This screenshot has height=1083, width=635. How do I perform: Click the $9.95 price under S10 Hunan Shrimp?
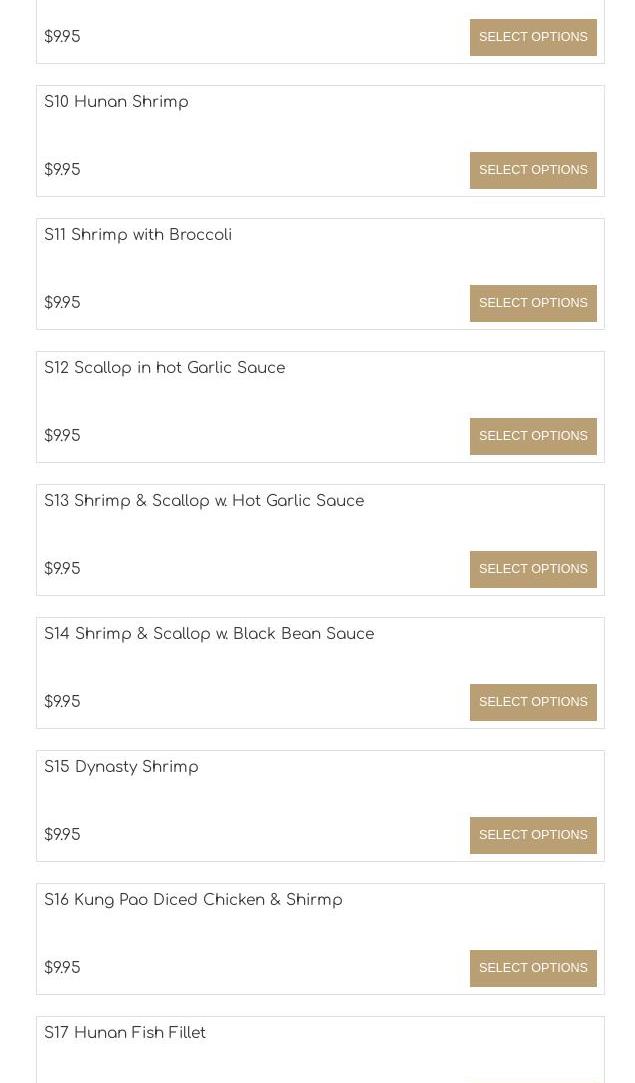click(62, 170)
